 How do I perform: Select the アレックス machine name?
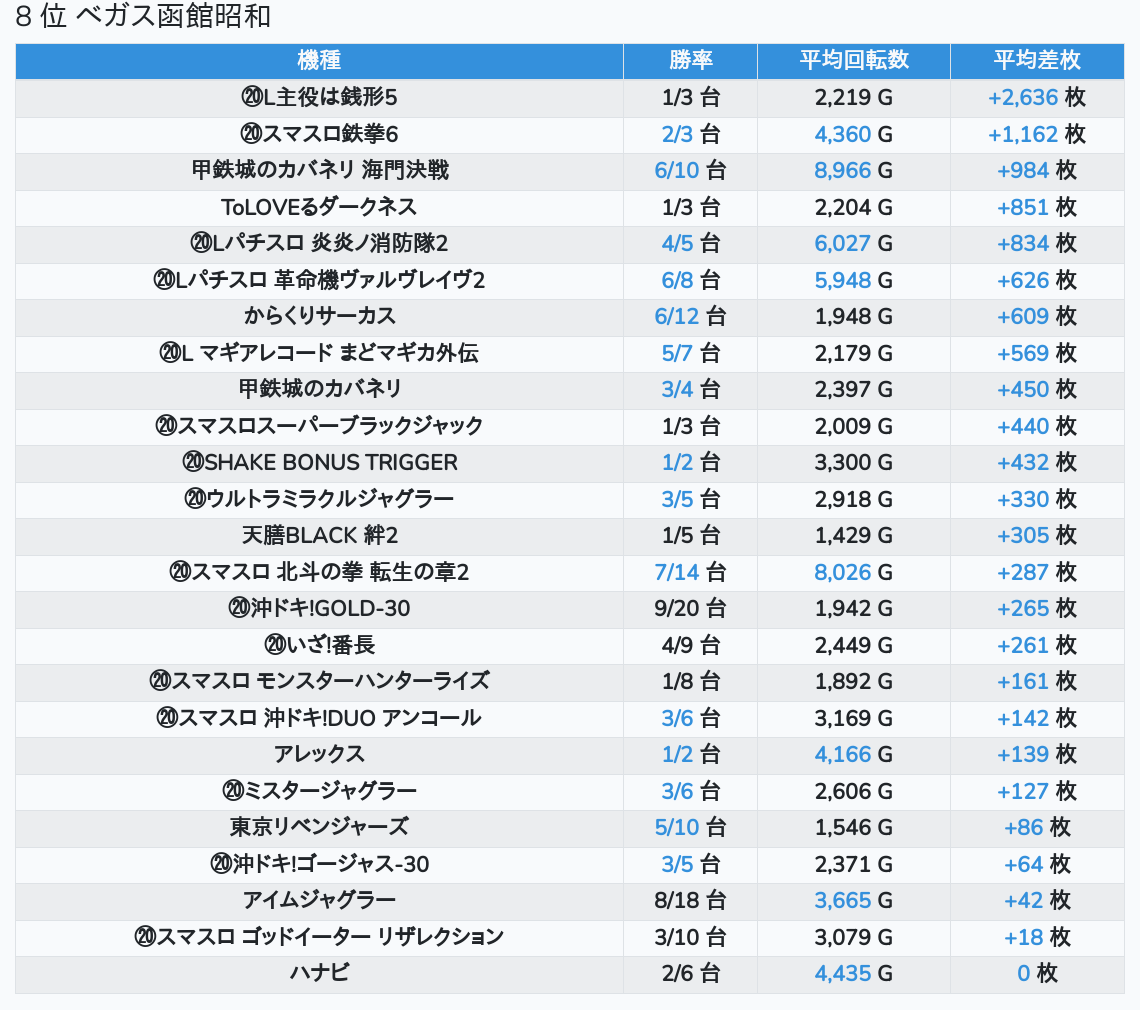click(x=319, y=754)
